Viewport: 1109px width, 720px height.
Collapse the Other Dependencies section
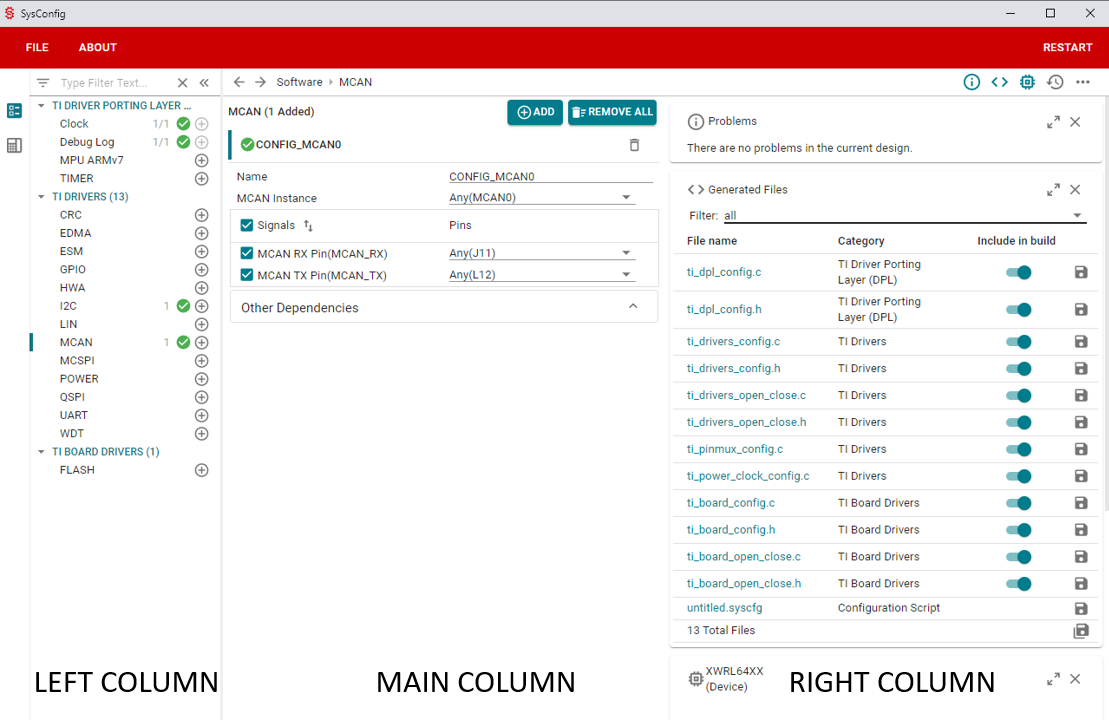[x=633, y=307]
